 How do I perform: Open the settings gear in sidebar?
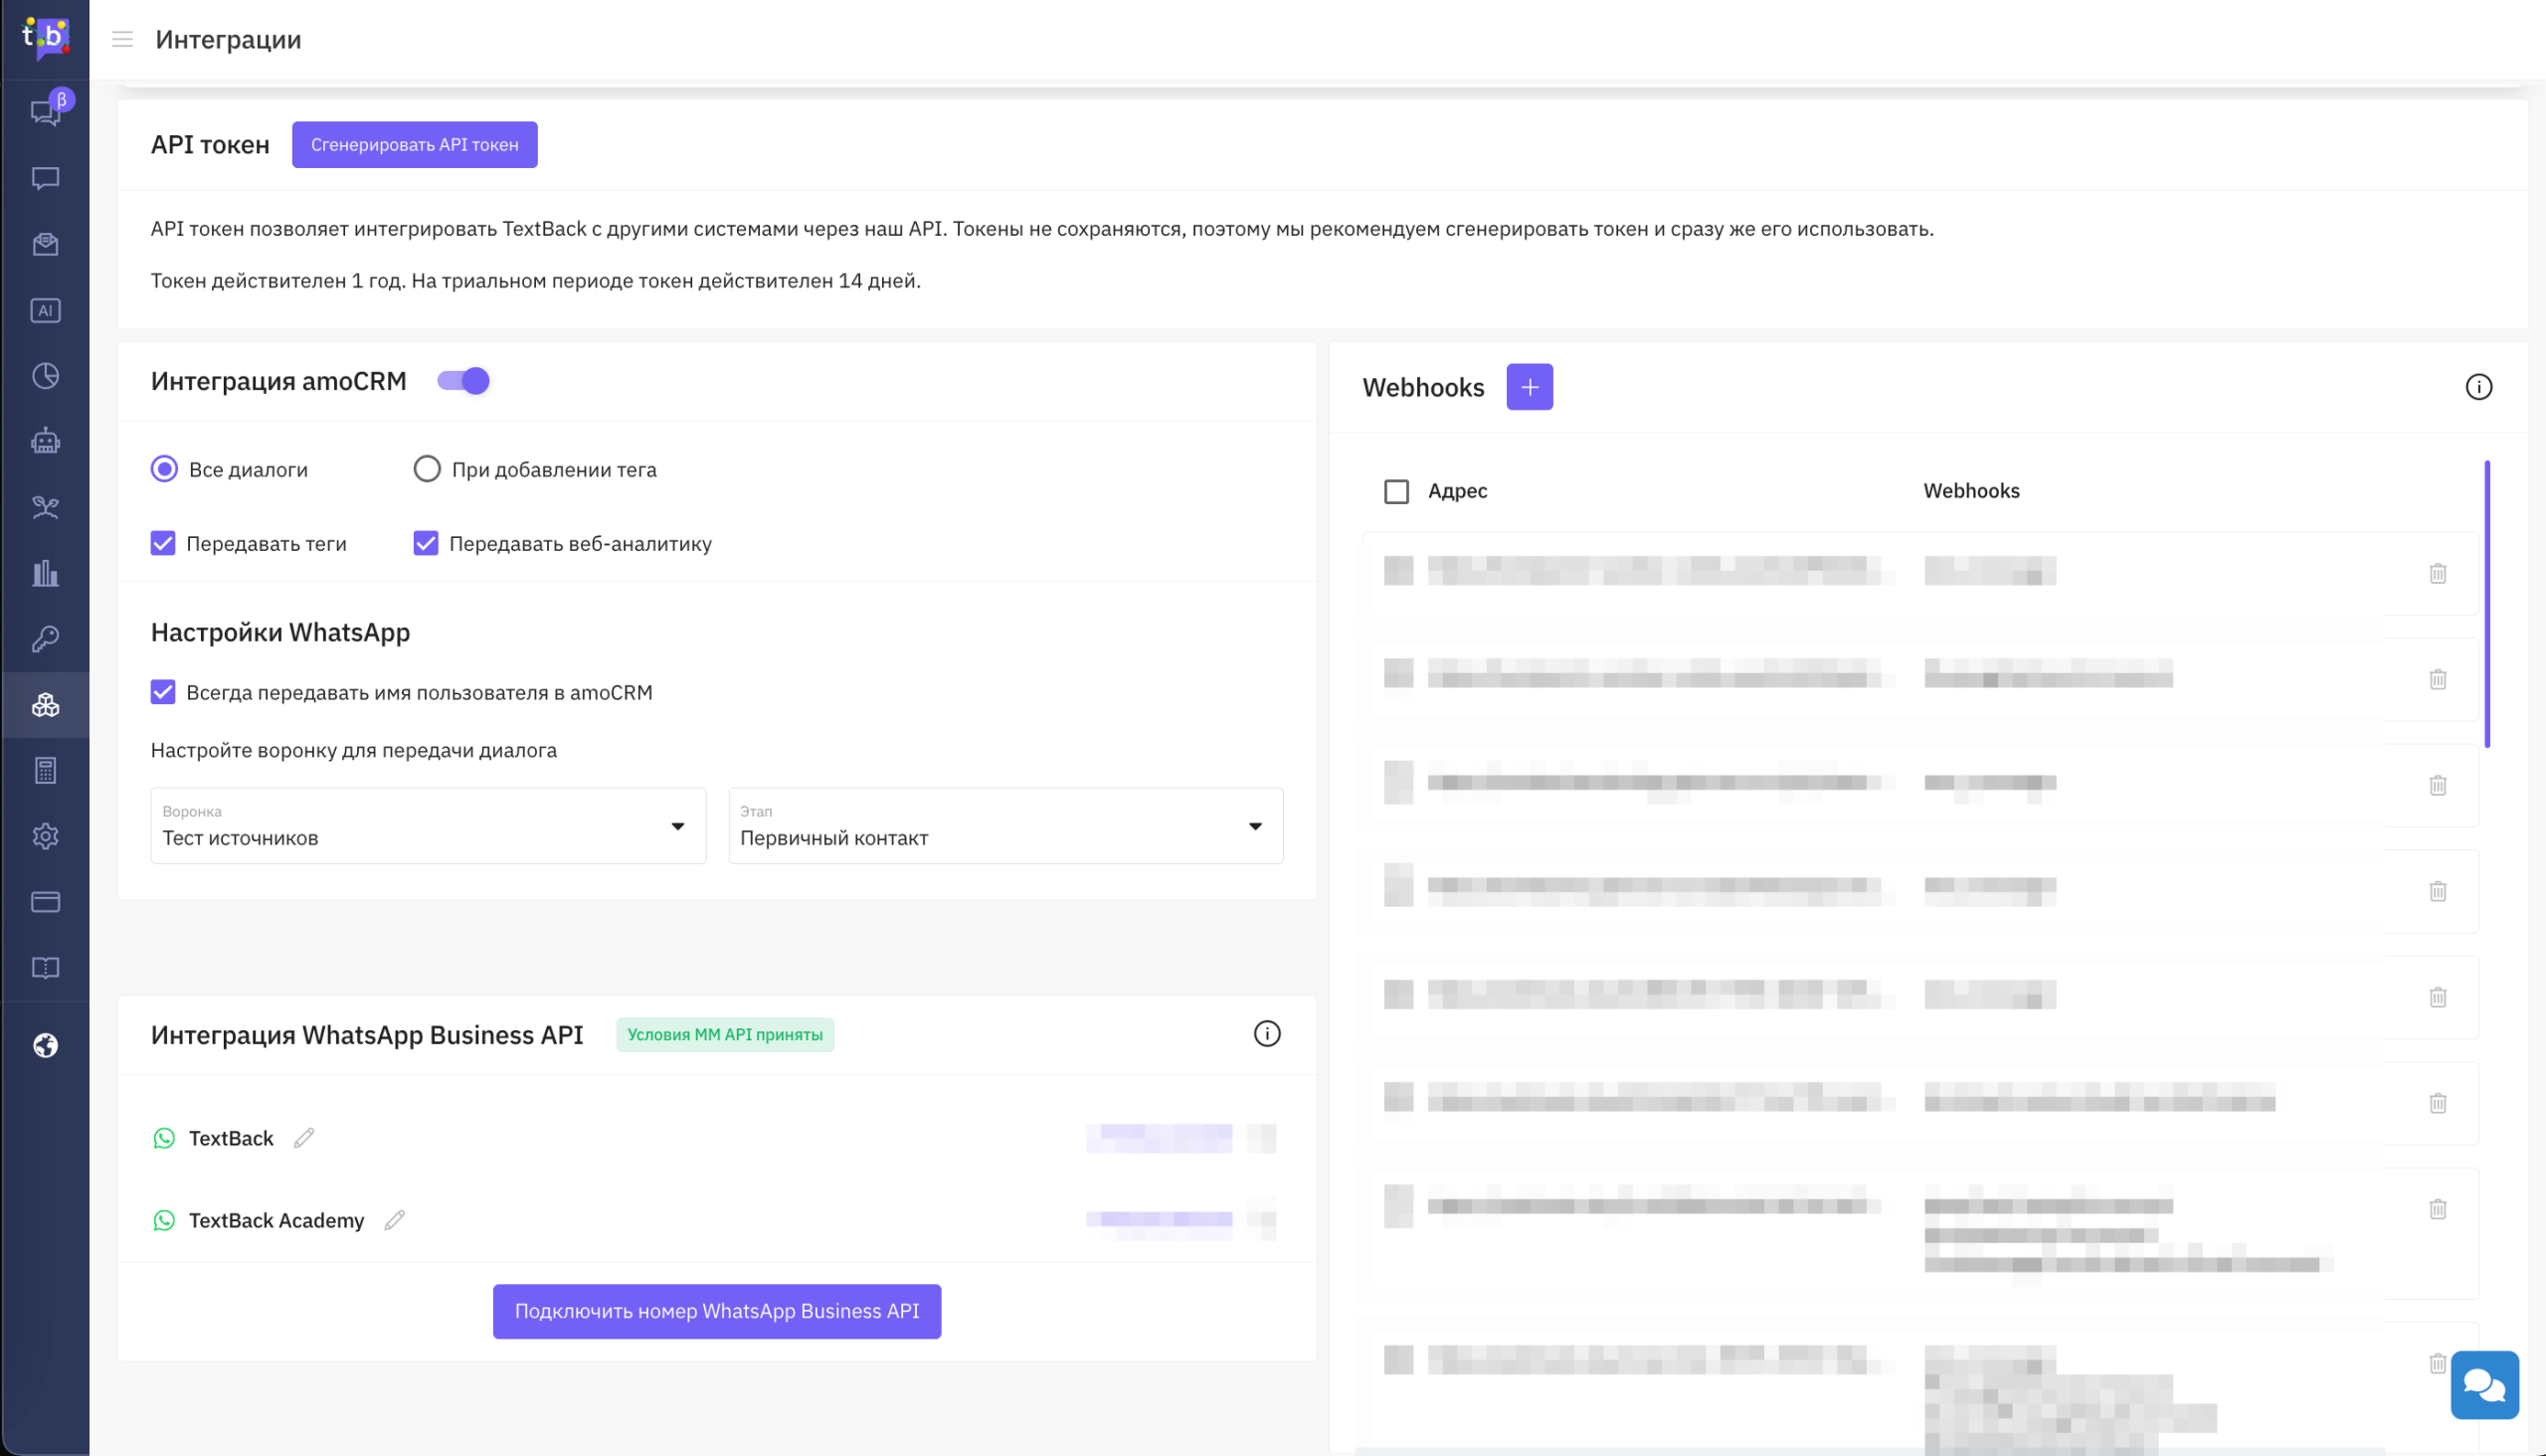[45, 836]
